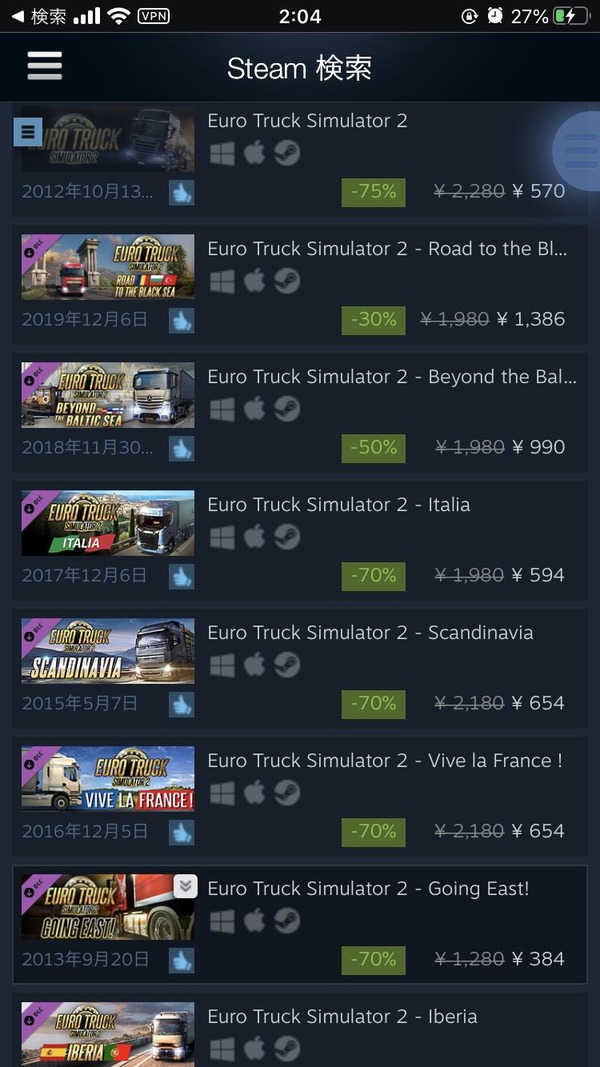Open the floating round menu button at right edge
600x1067 pixels.
pos(579,150)
